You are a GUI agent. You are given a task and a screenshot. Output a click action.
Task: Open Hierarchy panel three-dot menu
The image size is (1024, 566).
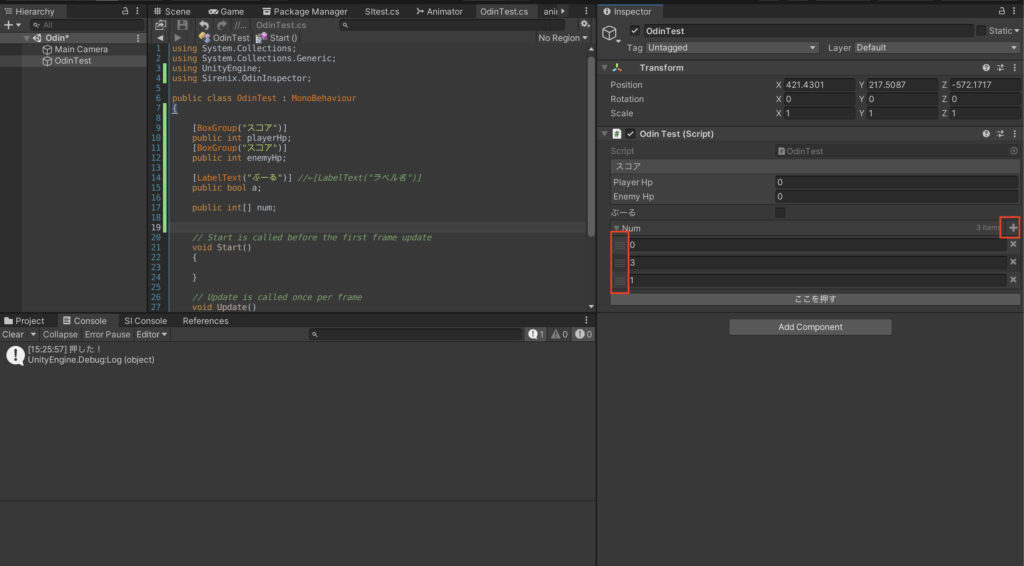137,11
